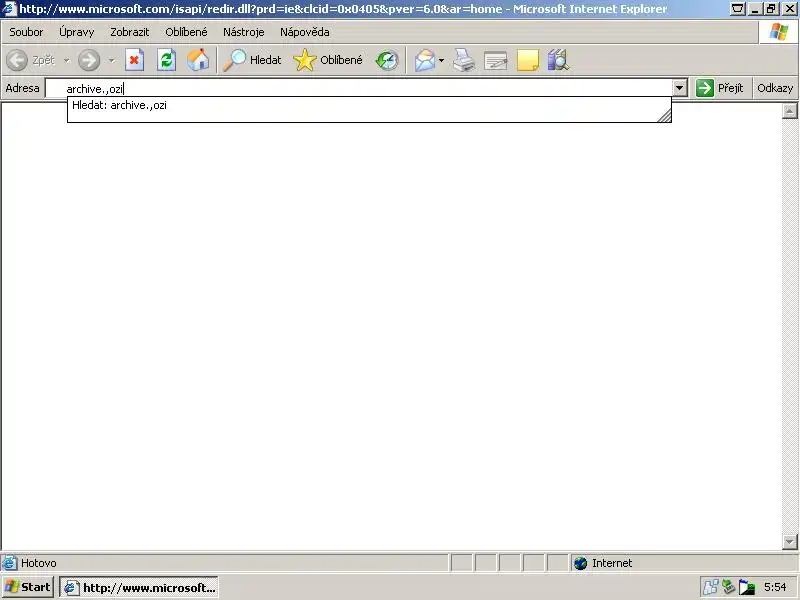Screen dimensions: 800x600
Task: Expand the address bar dropdown arrow
Action: 679,88
